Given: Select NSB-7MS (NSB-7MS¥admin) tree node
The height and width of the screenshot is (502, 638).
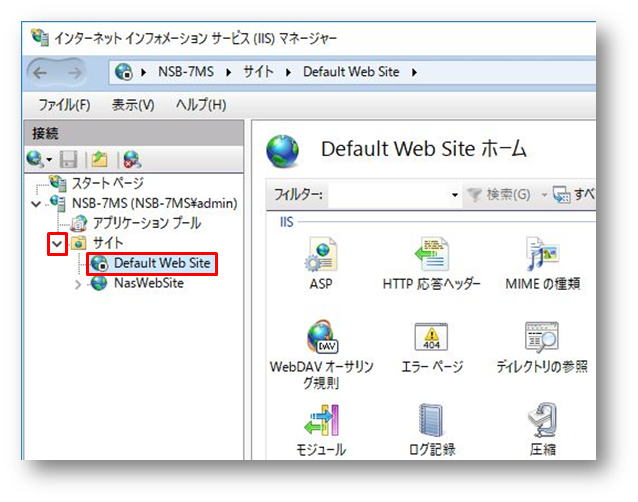Looking at the screenshot, I should (155, 203).
